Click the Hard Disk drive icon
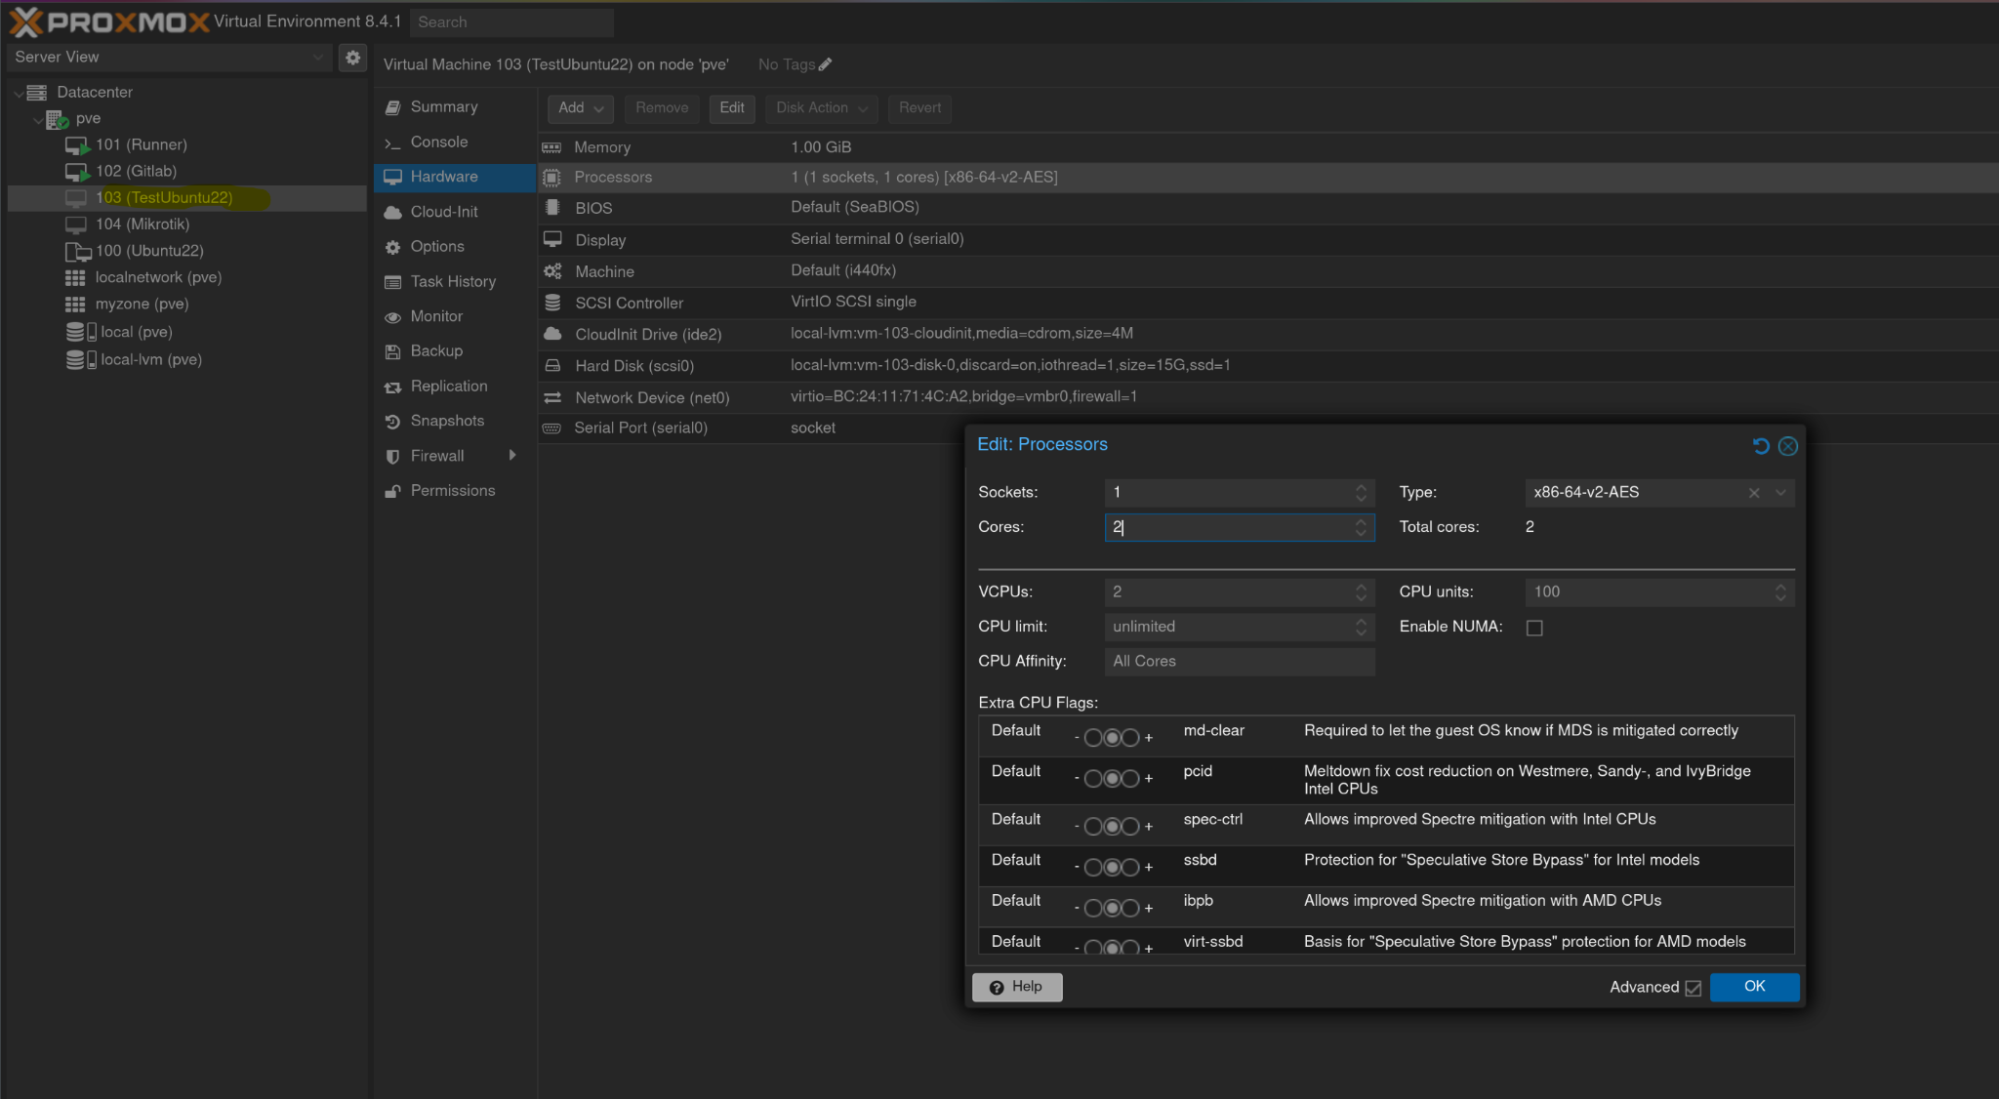1999x1100 pixels. (552, 366)
